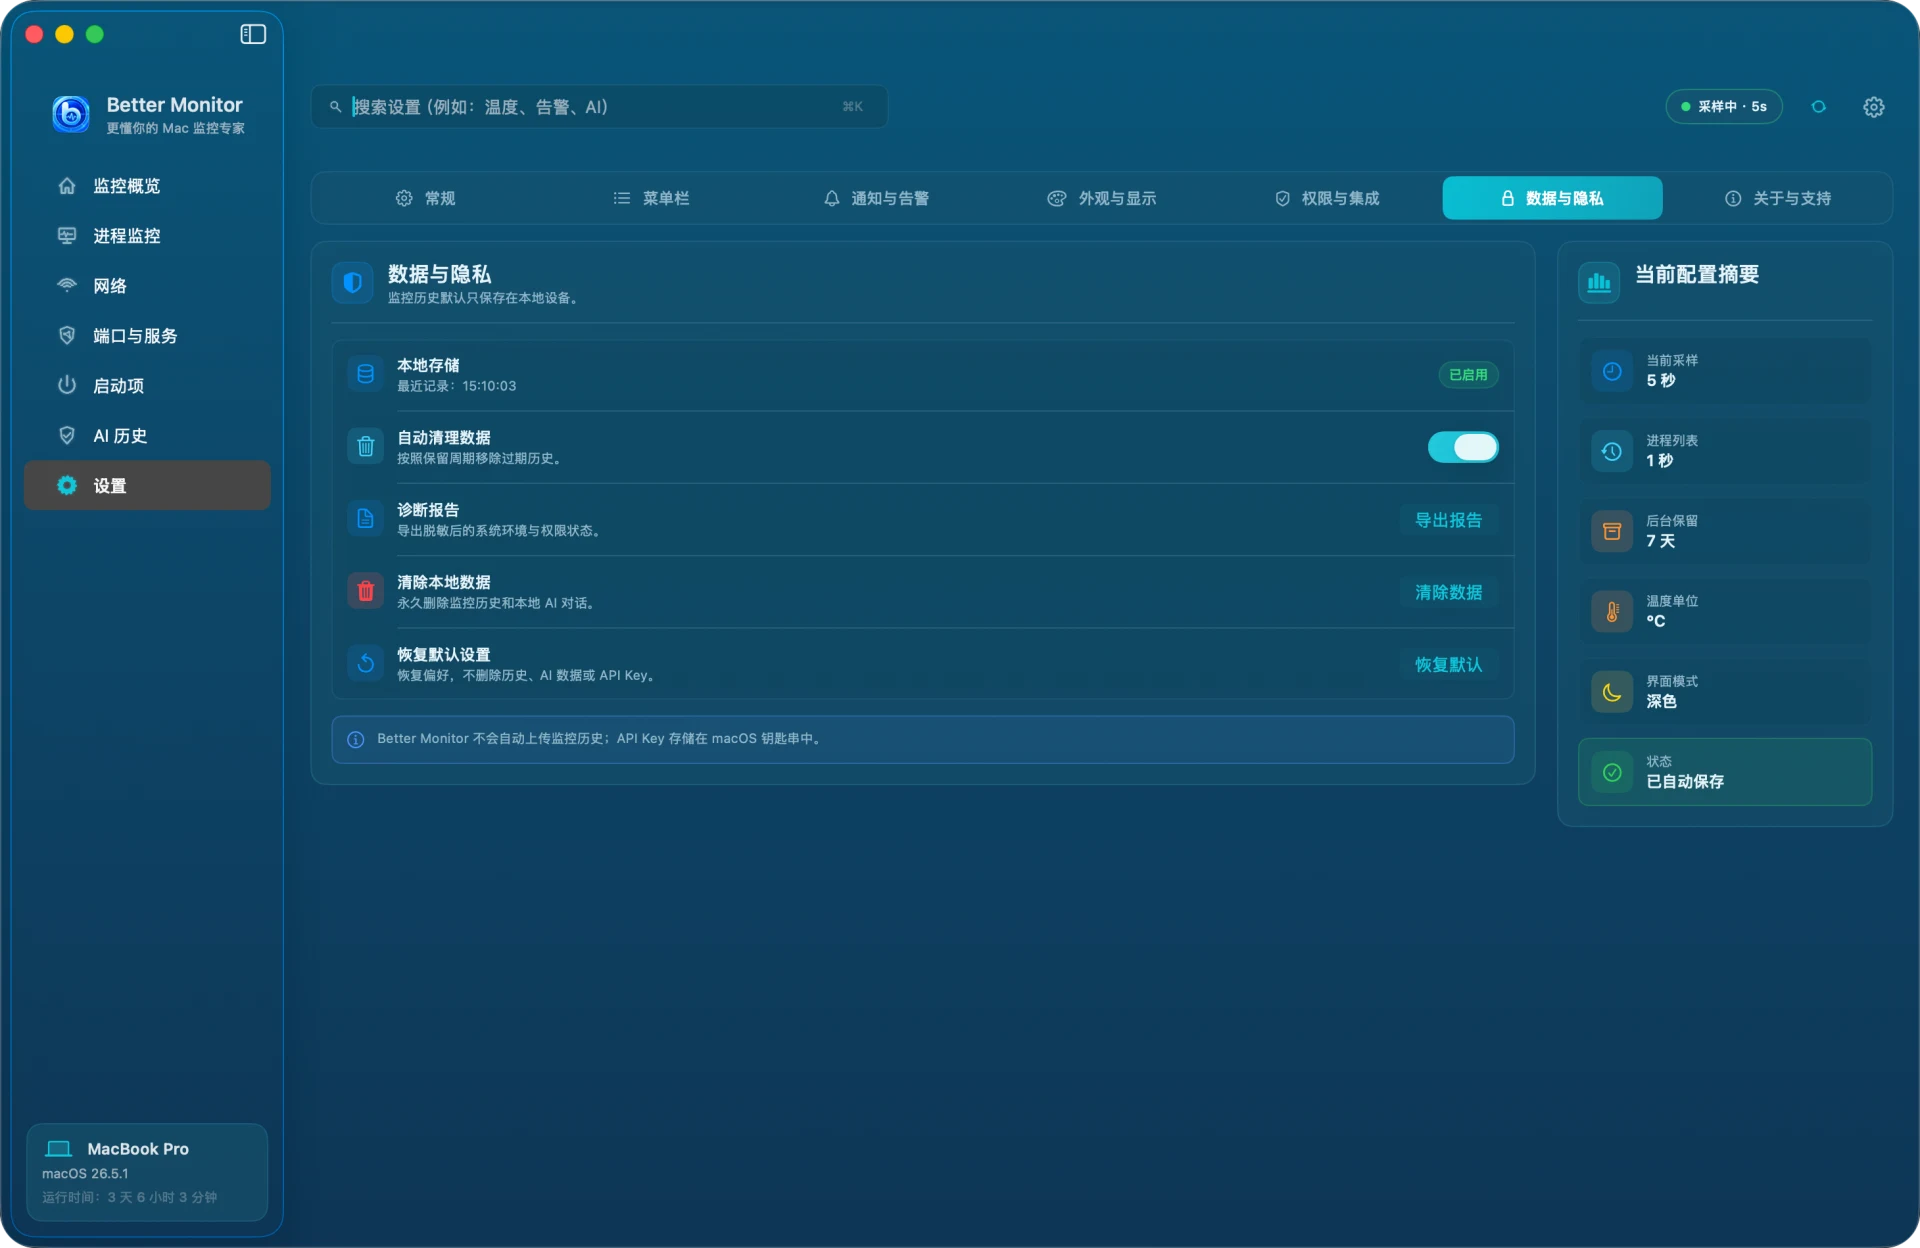
Task: Click the document icon for 诊断报告
Action: point(366,519)
